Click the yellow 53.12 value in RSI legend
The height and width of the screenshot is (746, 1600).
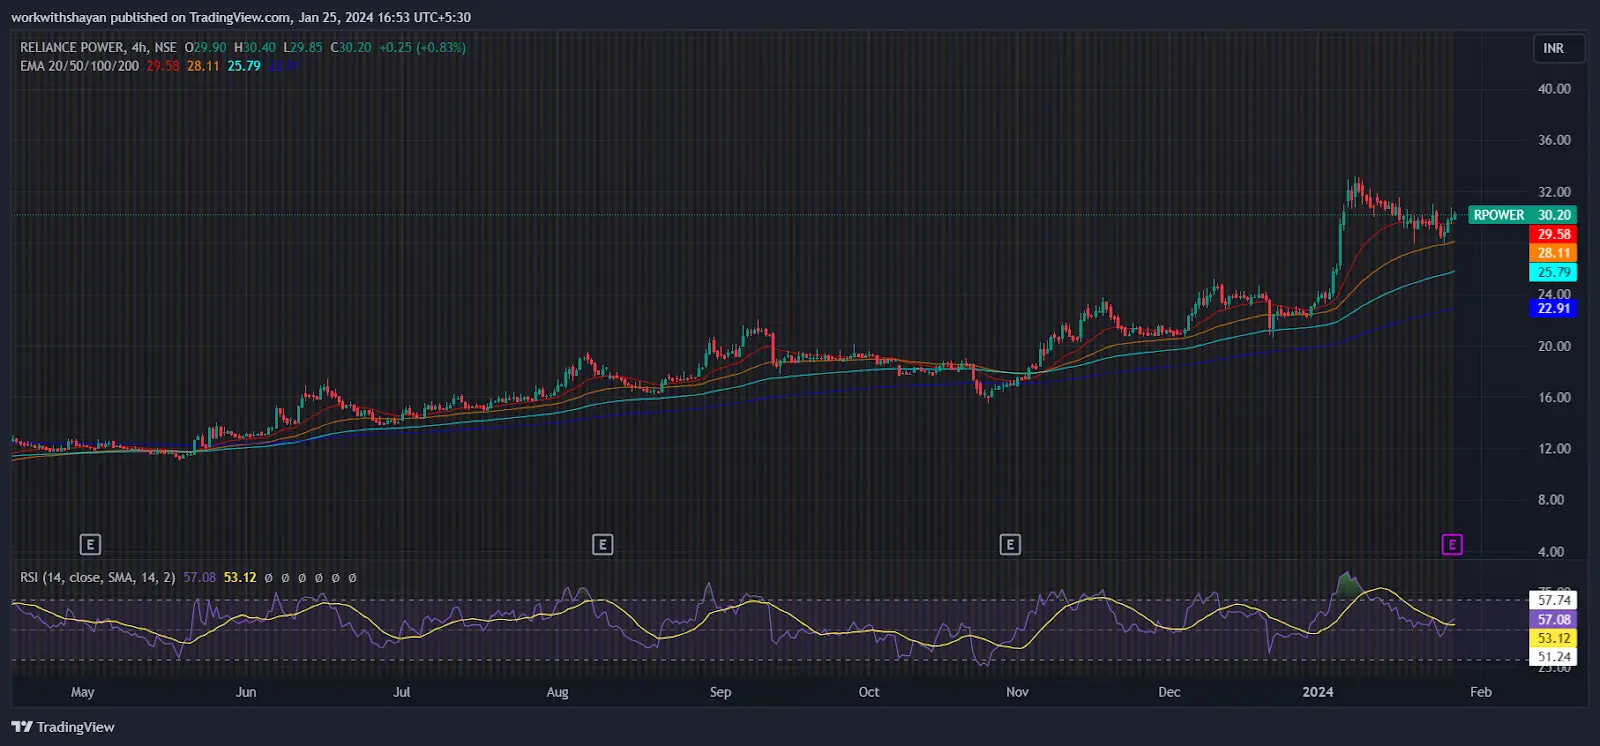click(x=240, y=577)
